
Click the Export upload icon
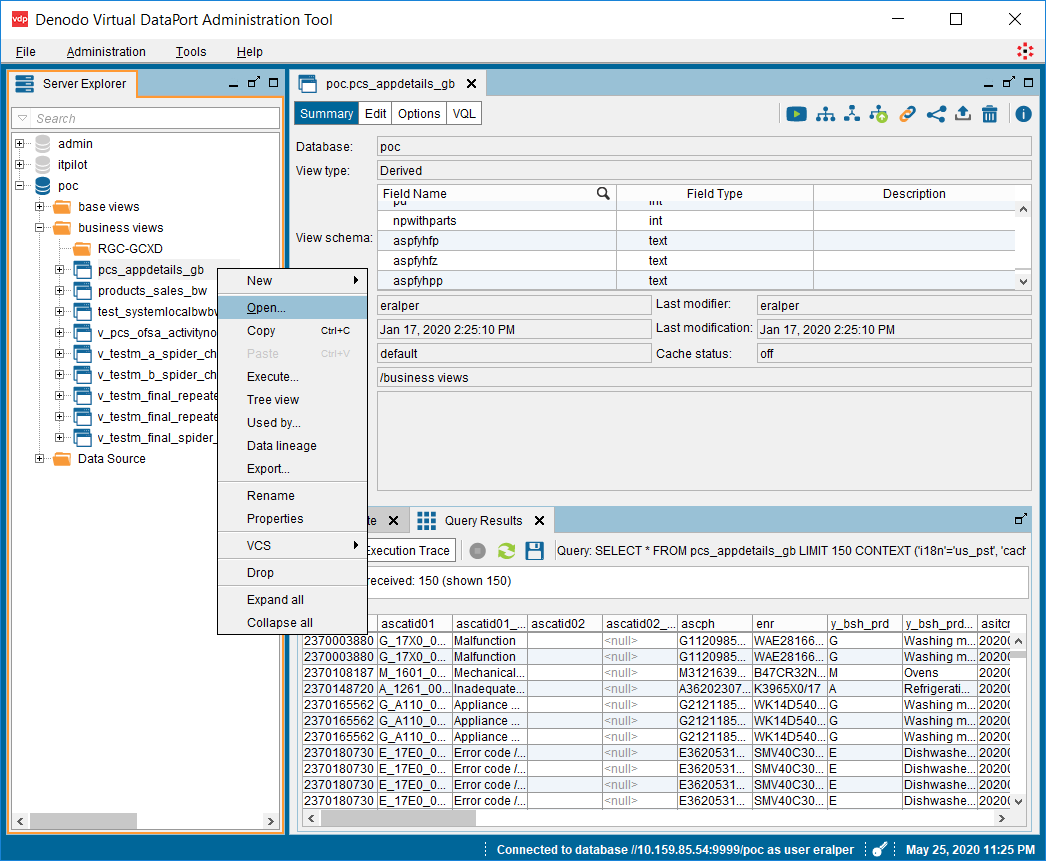pos(963,114)
